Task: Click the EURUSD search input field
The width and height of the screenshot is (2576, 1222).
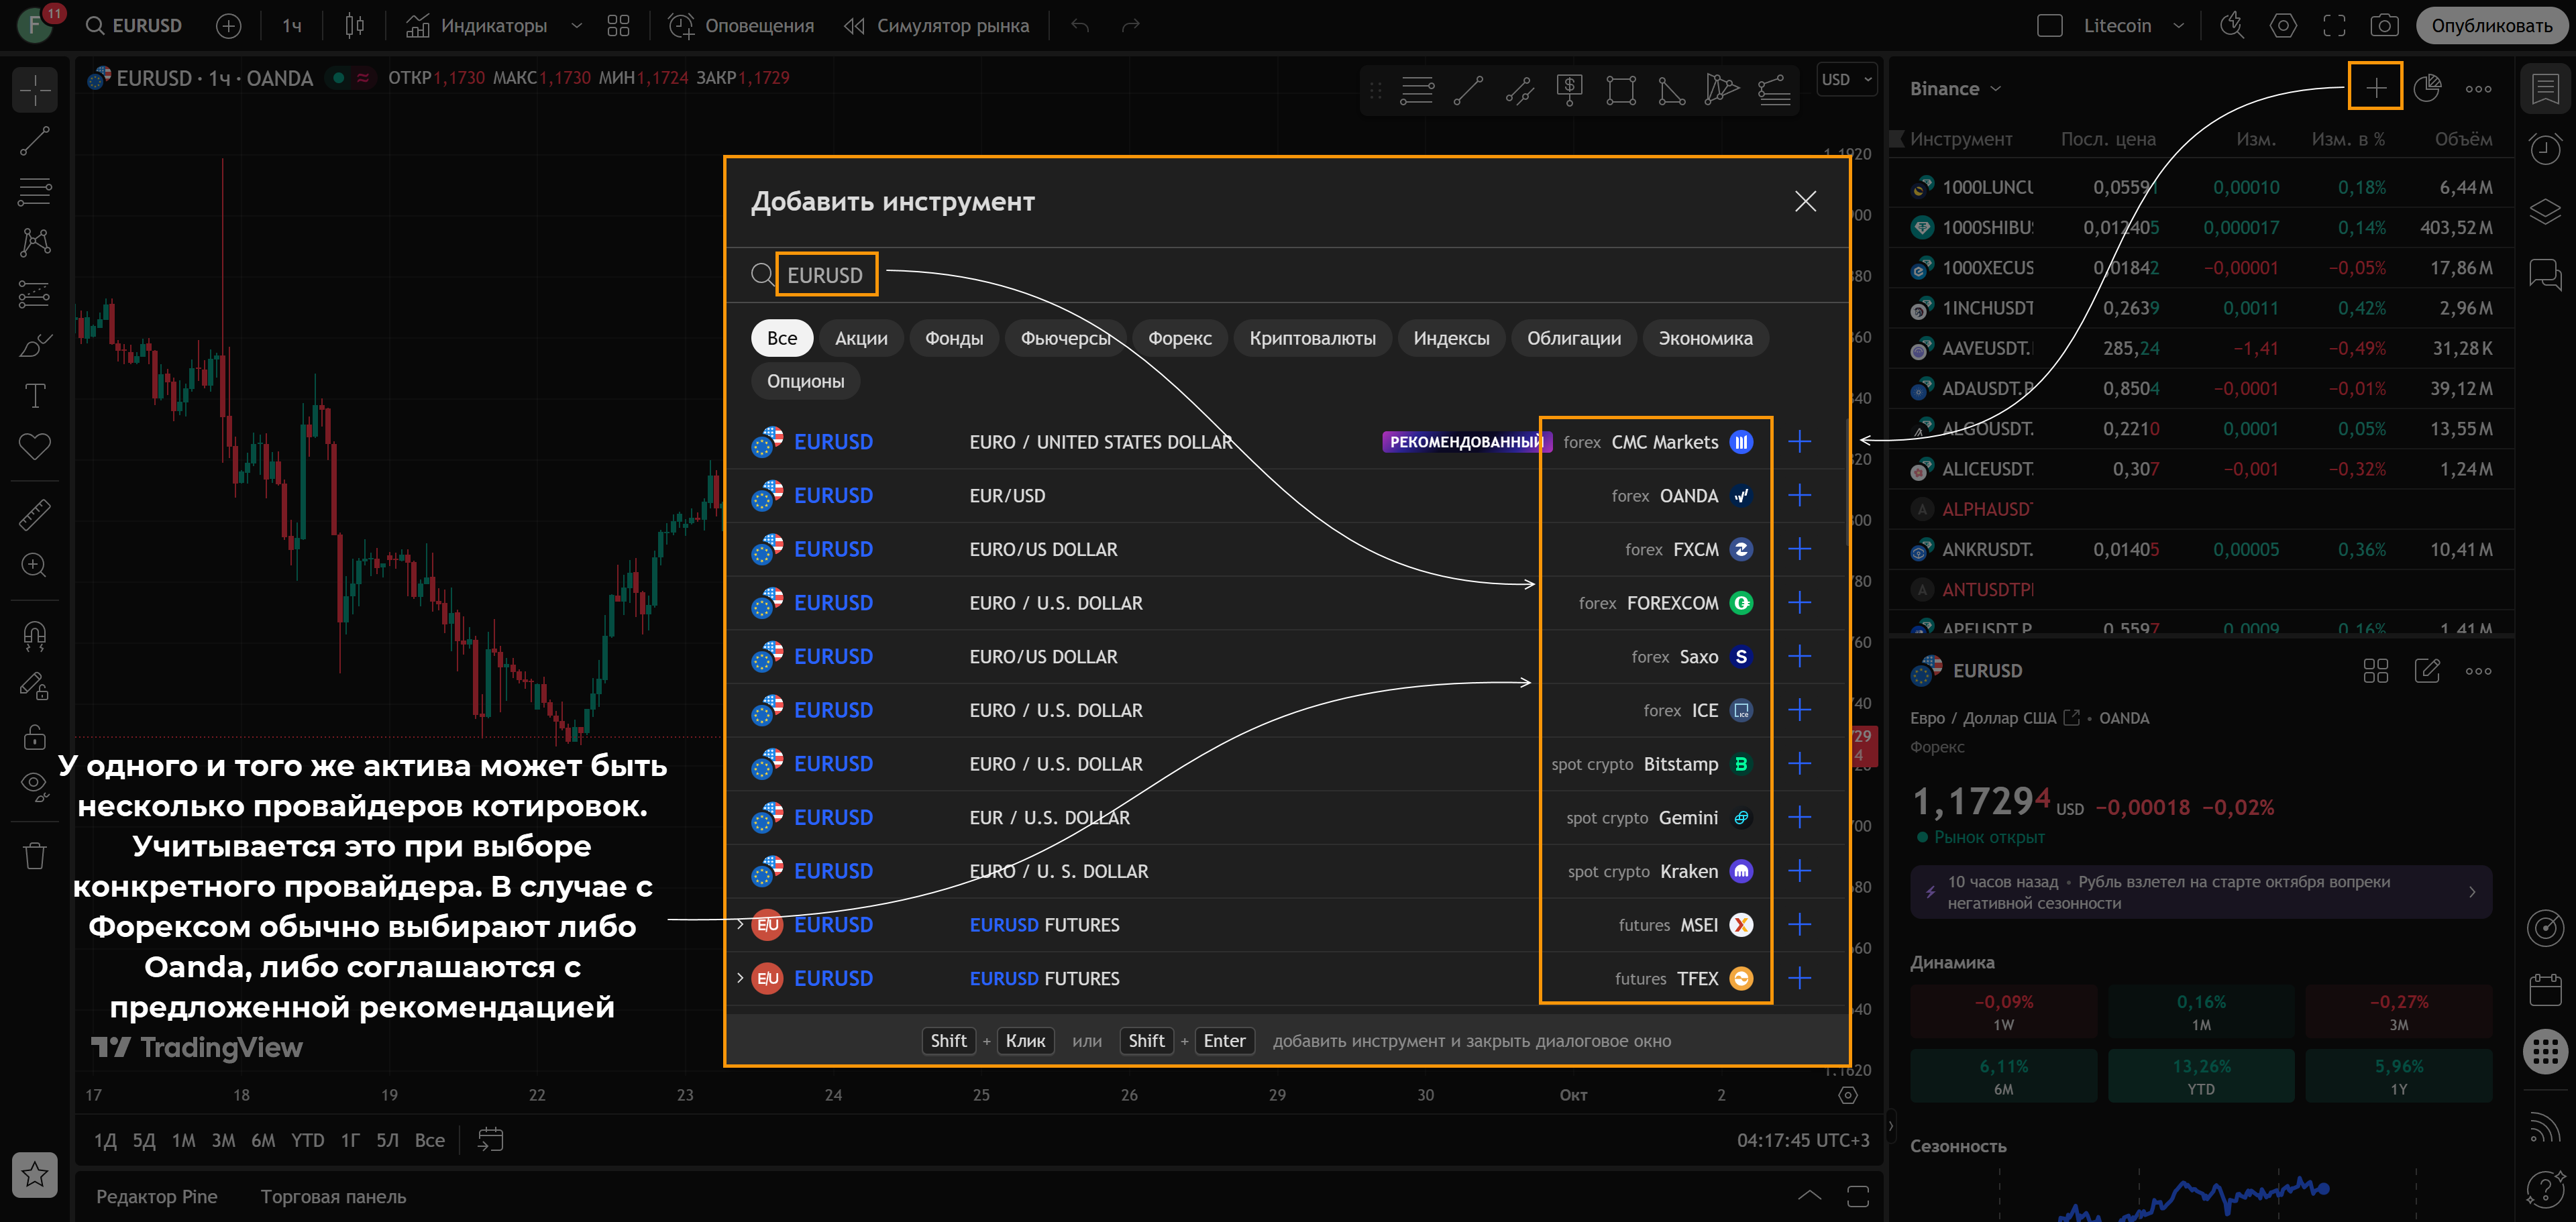Action: click(825, 275)
